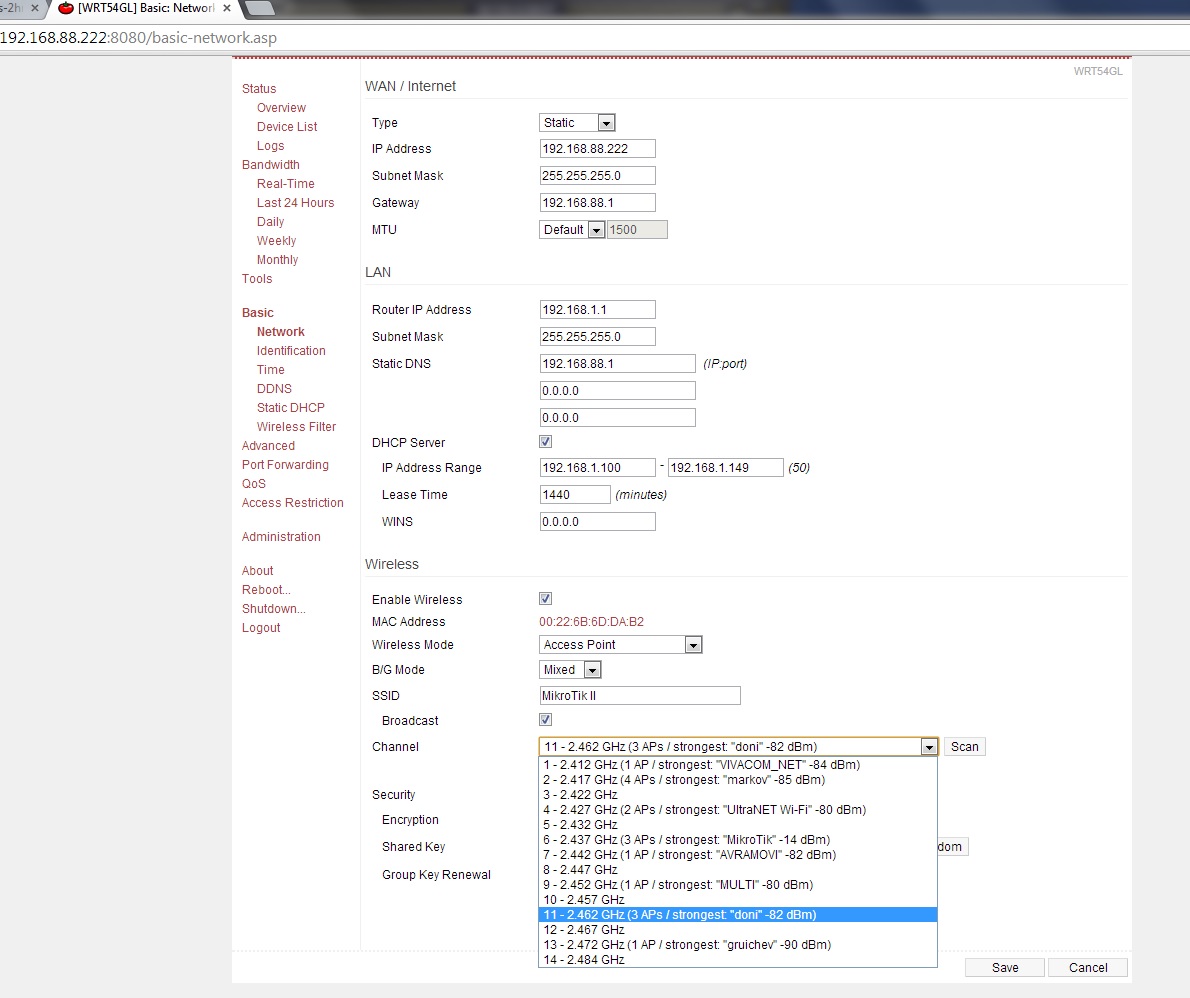Screen dimensions: 1190x998
Task: Go to Port Forwarding in the sidebar
Action: [x=285, y=465]
